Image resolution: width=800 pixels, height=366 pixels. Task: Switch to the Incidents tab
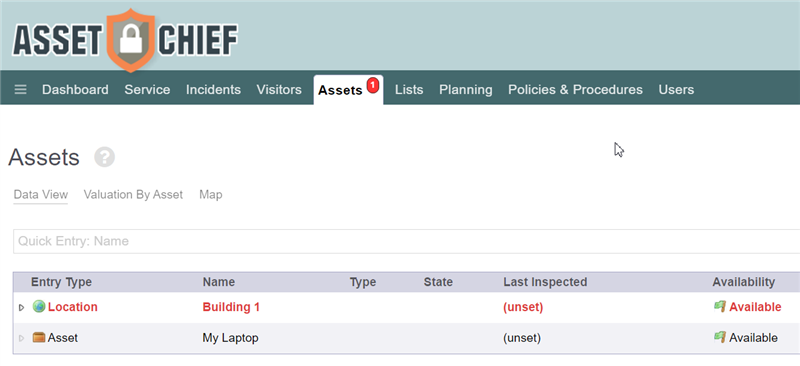(213, 90)
